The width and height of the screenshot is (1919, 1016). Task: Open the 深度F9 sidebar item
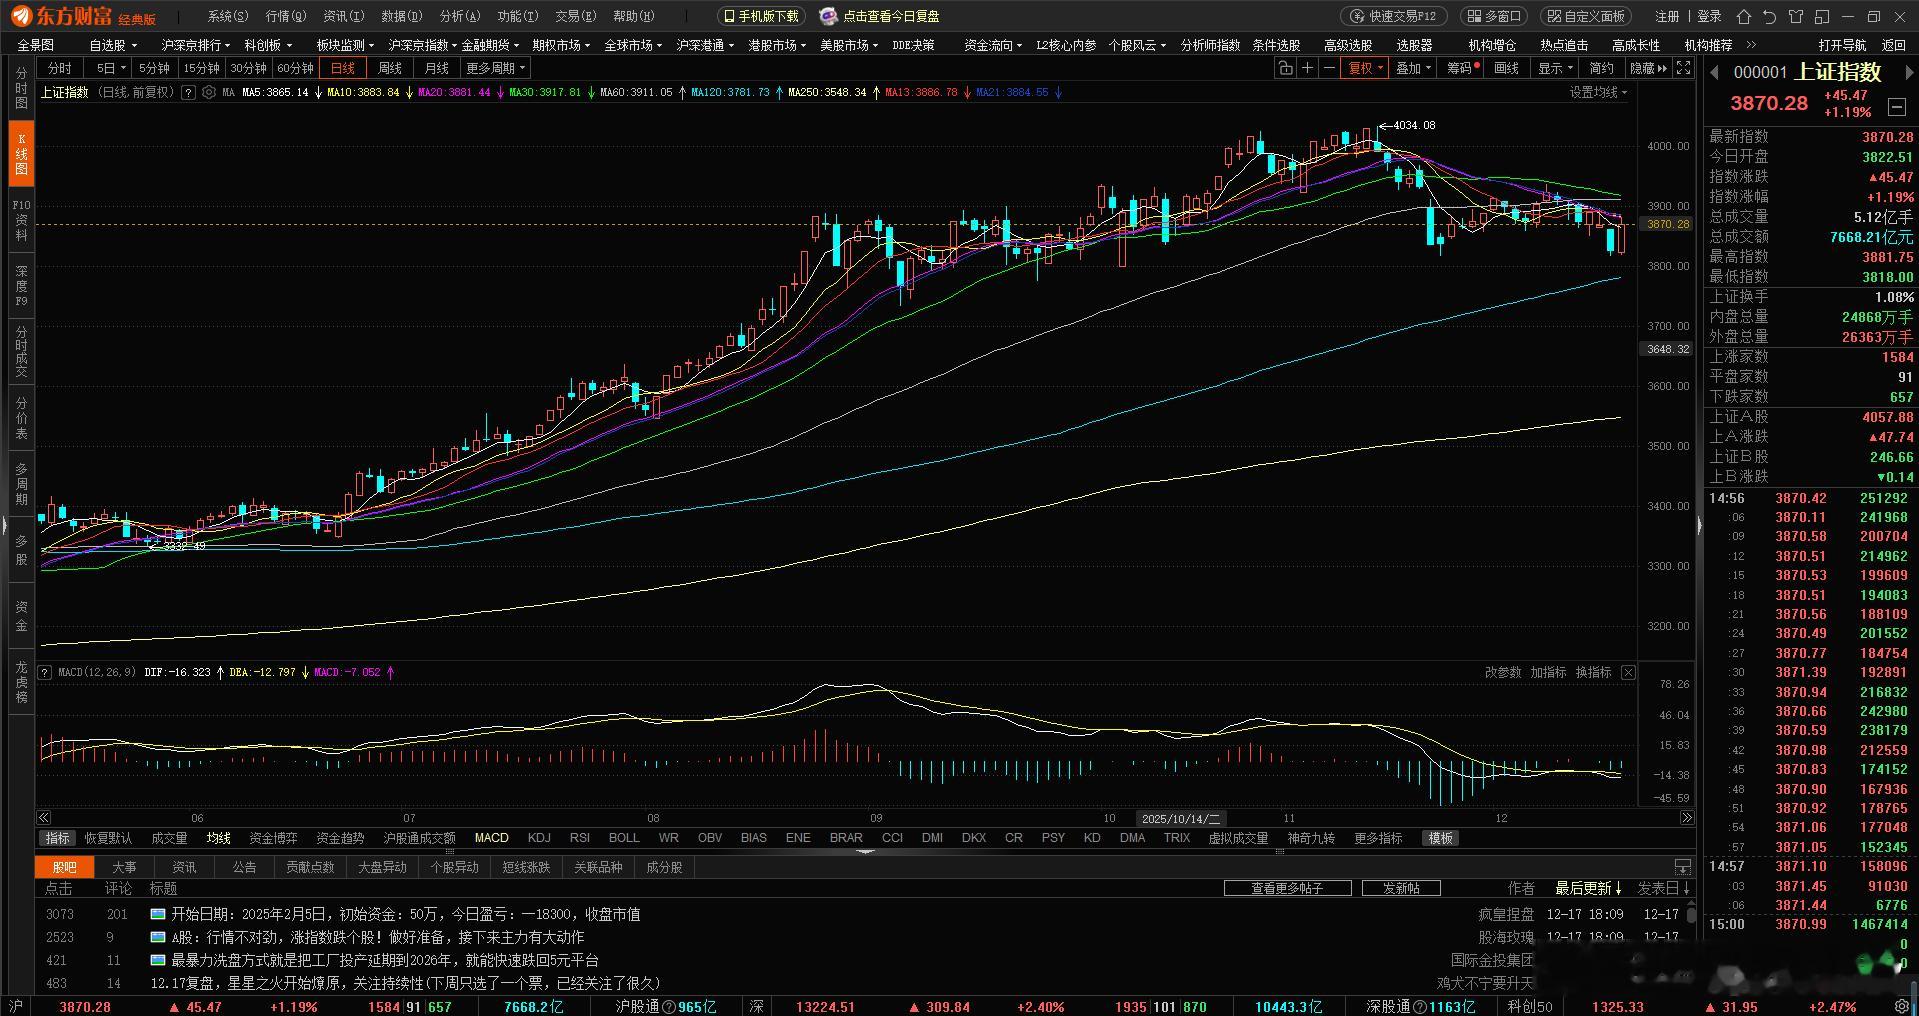point(21,285)
